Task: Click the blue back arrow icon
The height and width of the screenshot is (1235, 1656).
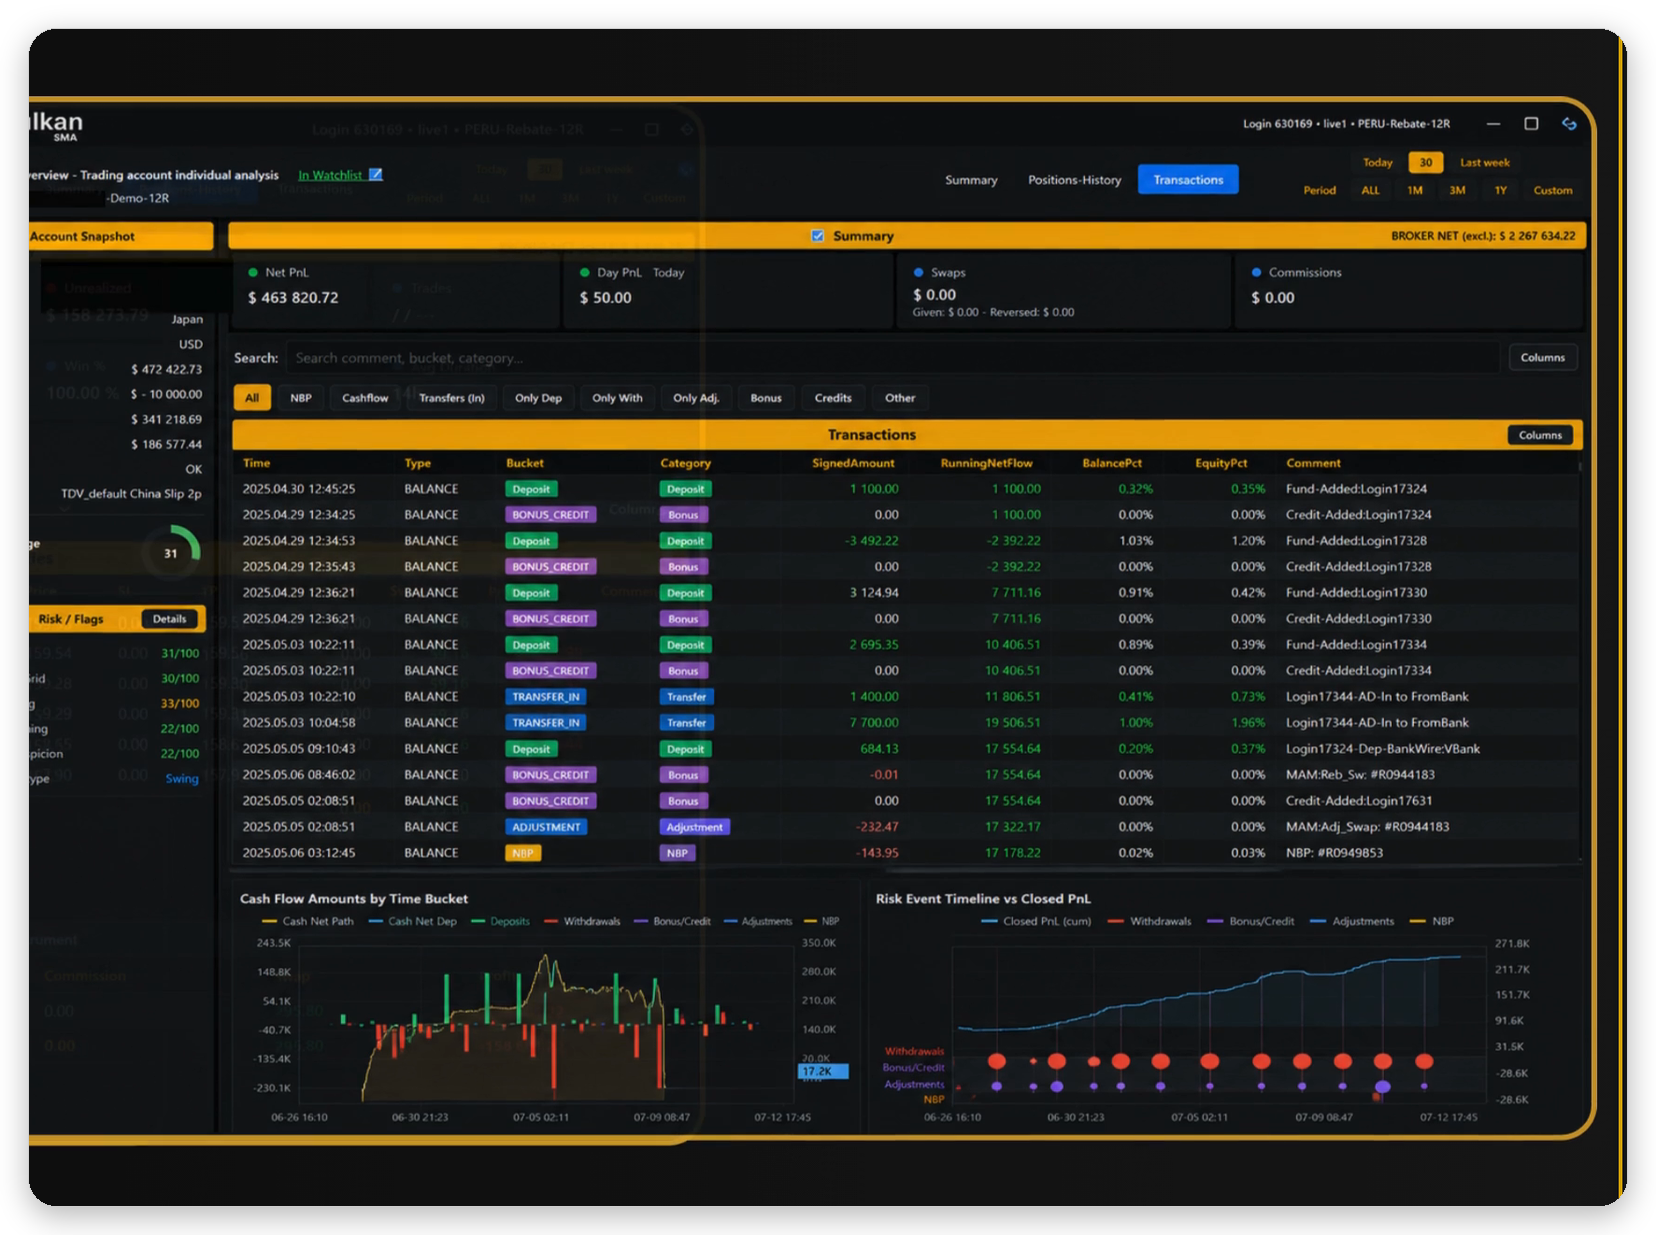Action: 1568,124
